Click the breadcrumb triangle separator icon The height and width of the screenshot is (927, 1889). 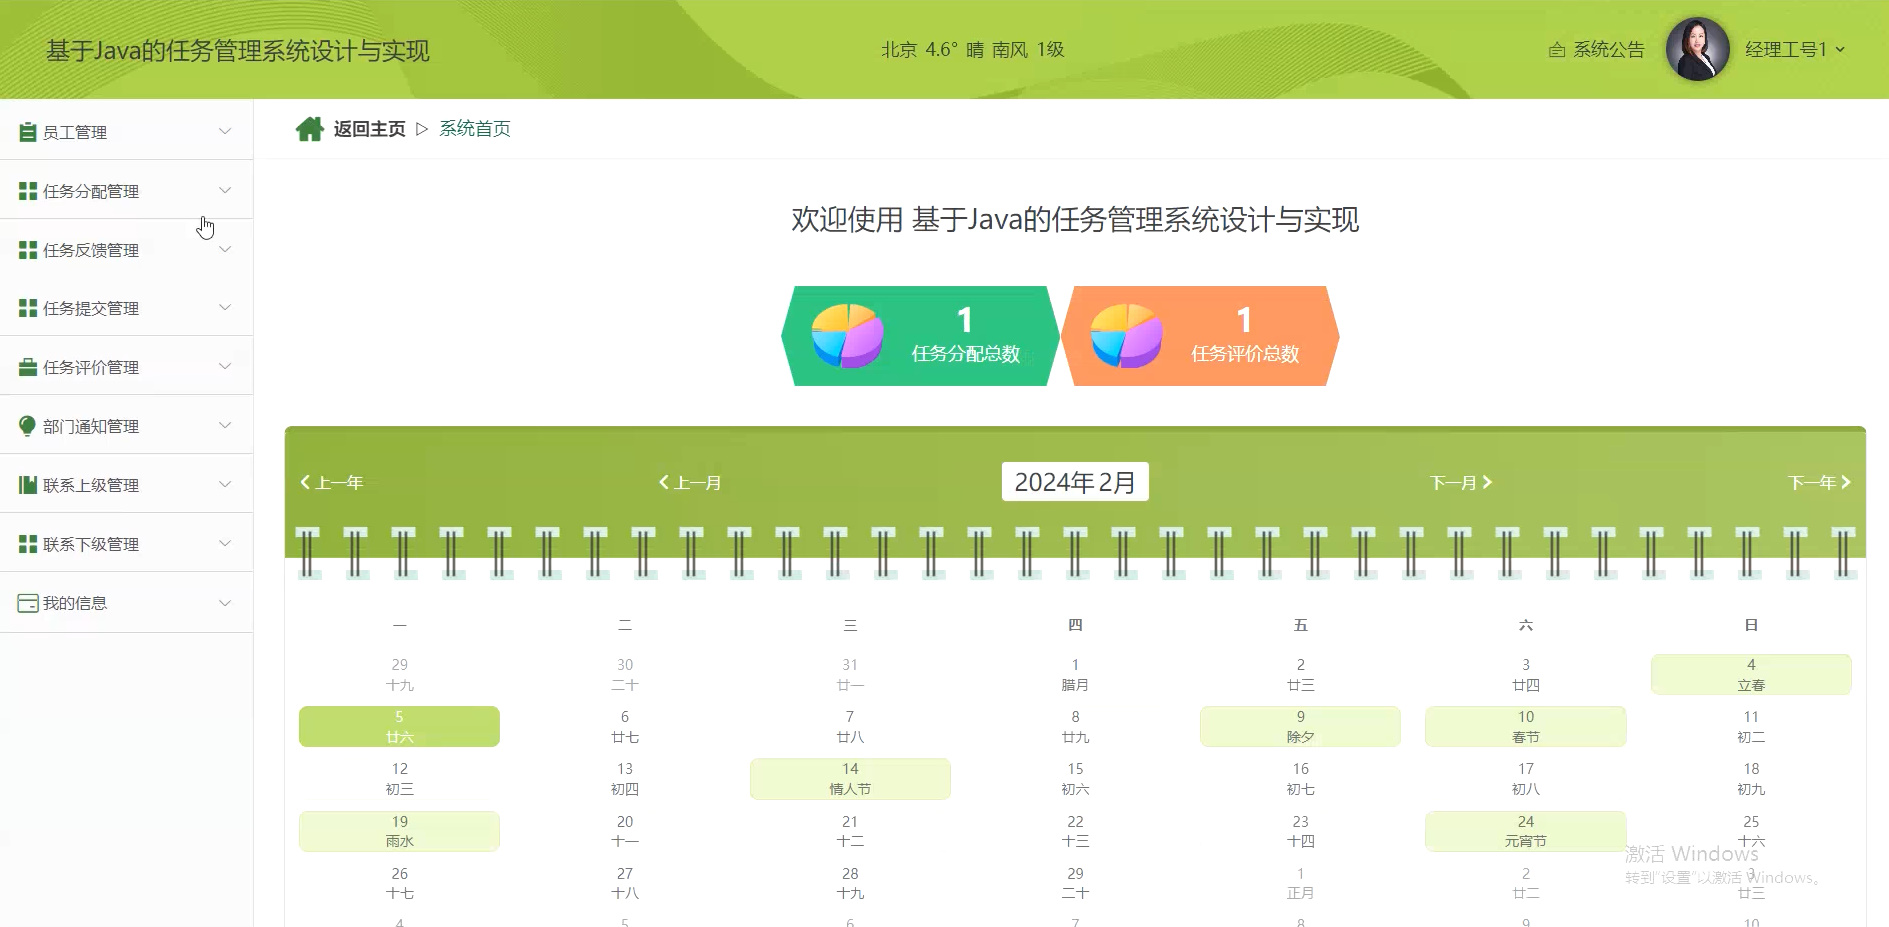(422, 129)
